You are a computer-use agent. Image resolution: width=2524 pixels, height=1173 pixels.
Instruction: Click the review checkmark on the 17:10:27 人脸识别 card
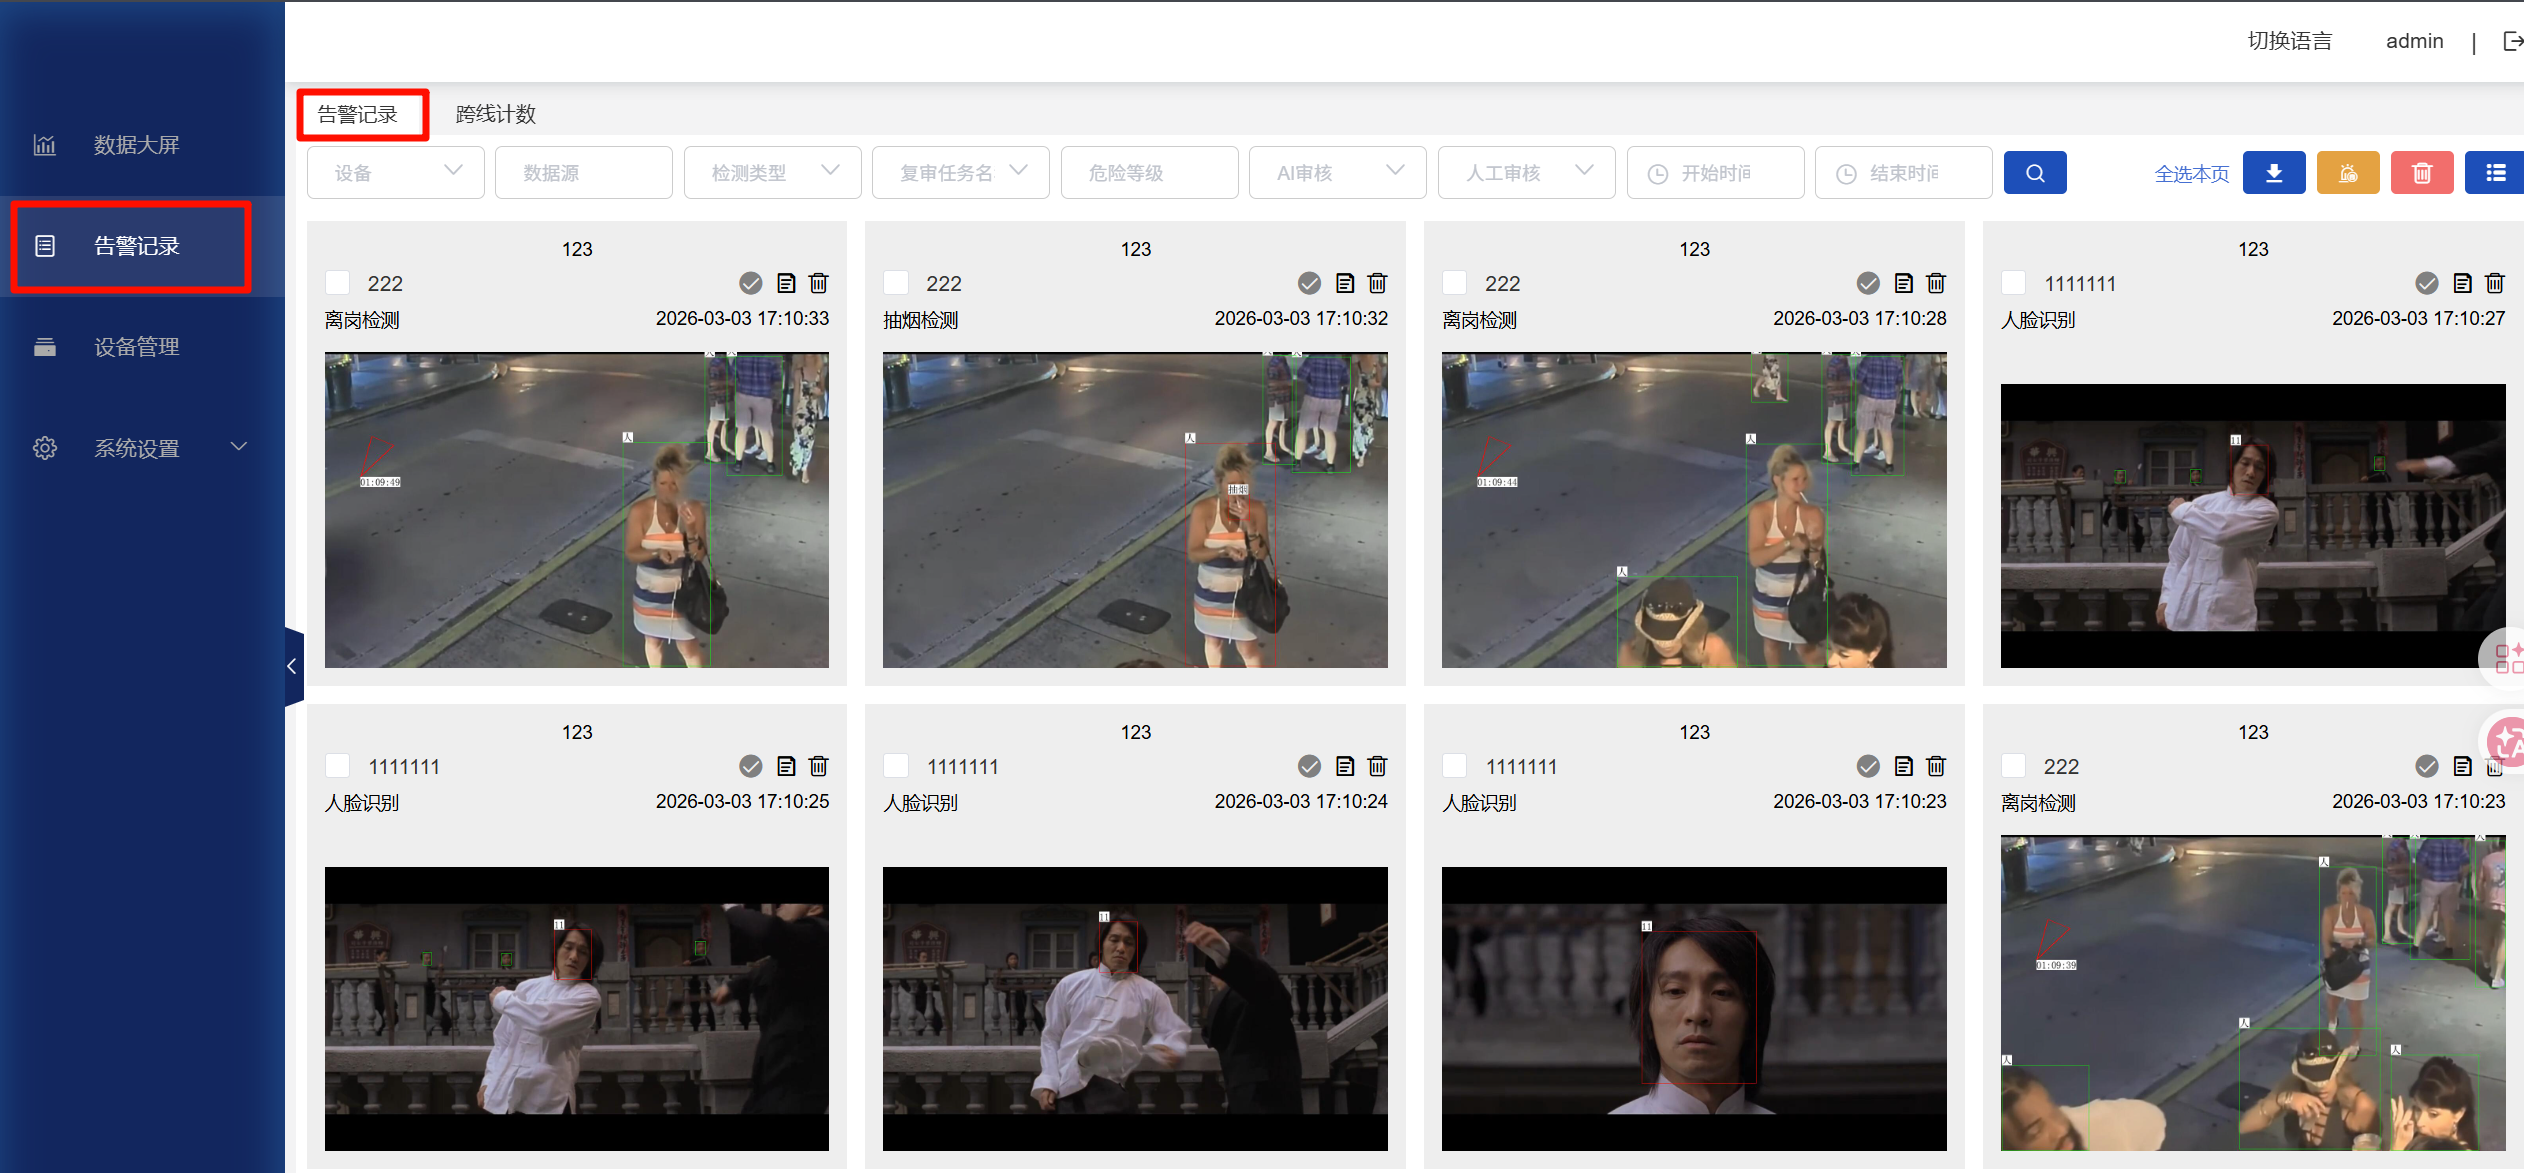[2426, 283]
